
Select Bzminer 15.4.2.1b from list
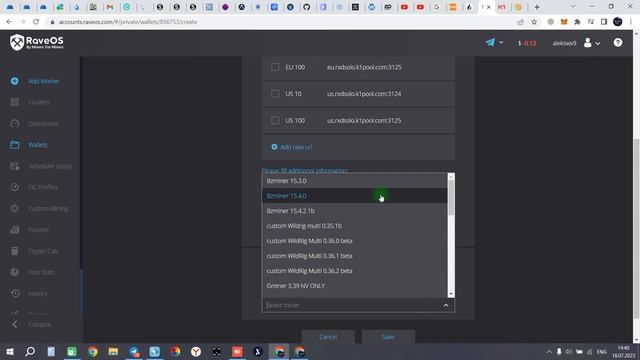(x=354, y=211)
